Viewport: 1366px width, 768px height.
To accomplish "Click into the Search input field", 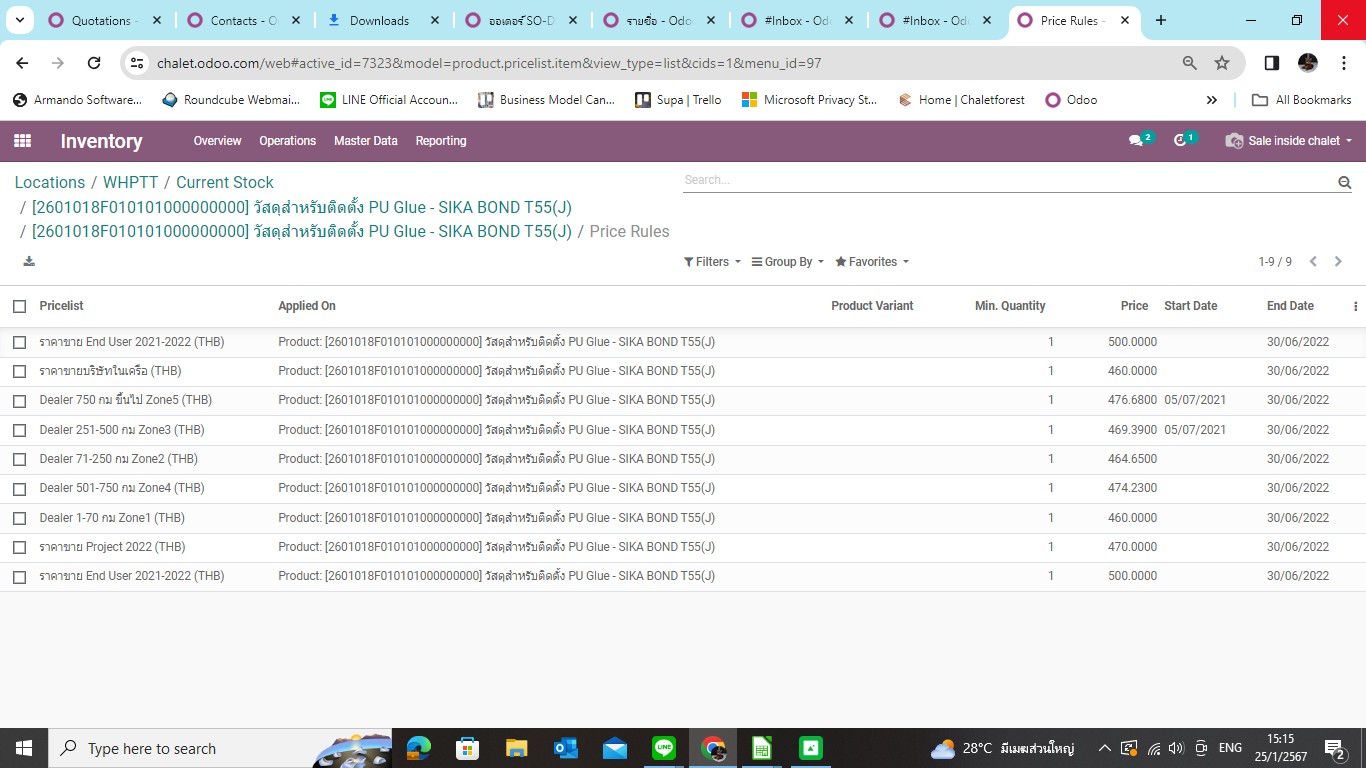I will 1005,180.
